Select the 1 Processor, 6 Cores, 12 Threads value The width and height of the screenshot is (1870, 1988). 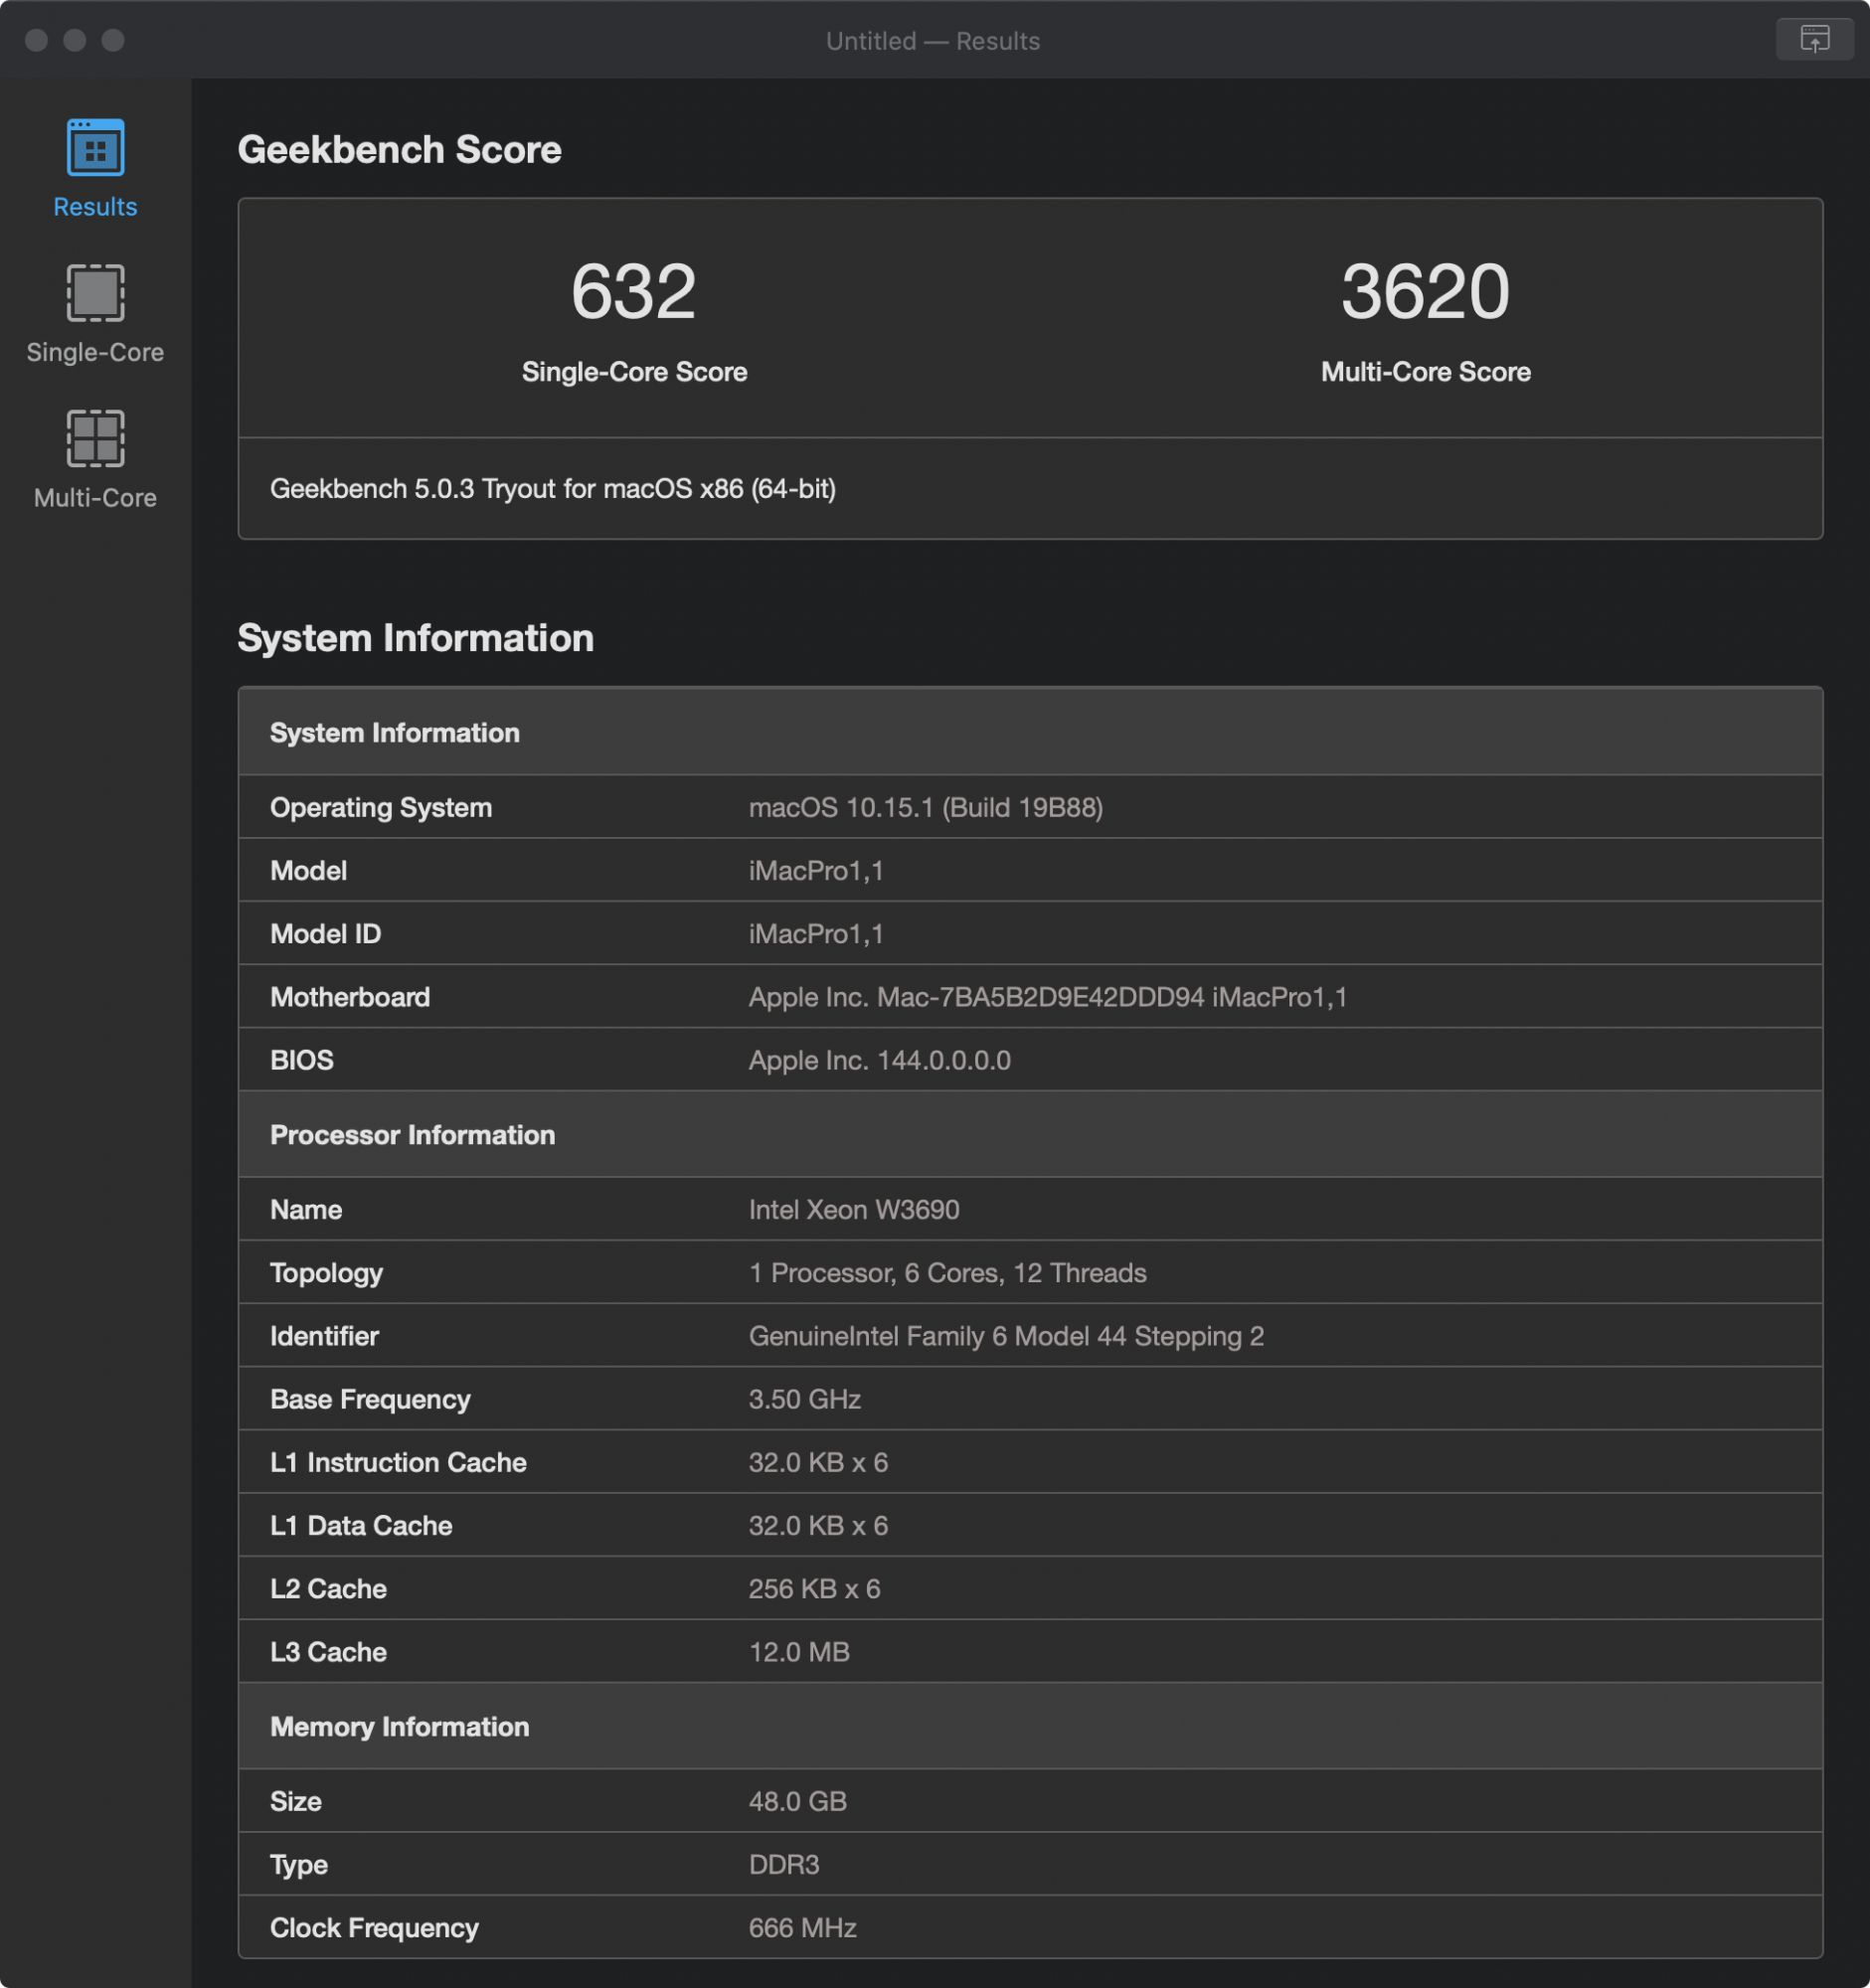[947, 1273]
